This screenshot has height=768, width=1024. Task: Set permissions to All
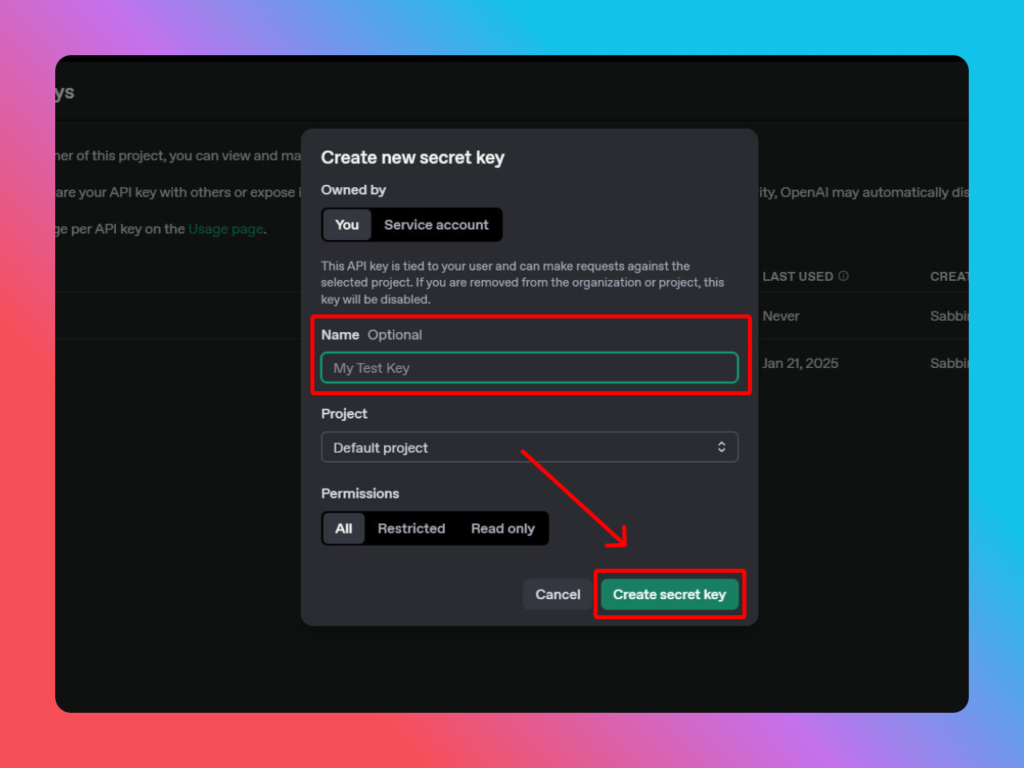(344, 529)
